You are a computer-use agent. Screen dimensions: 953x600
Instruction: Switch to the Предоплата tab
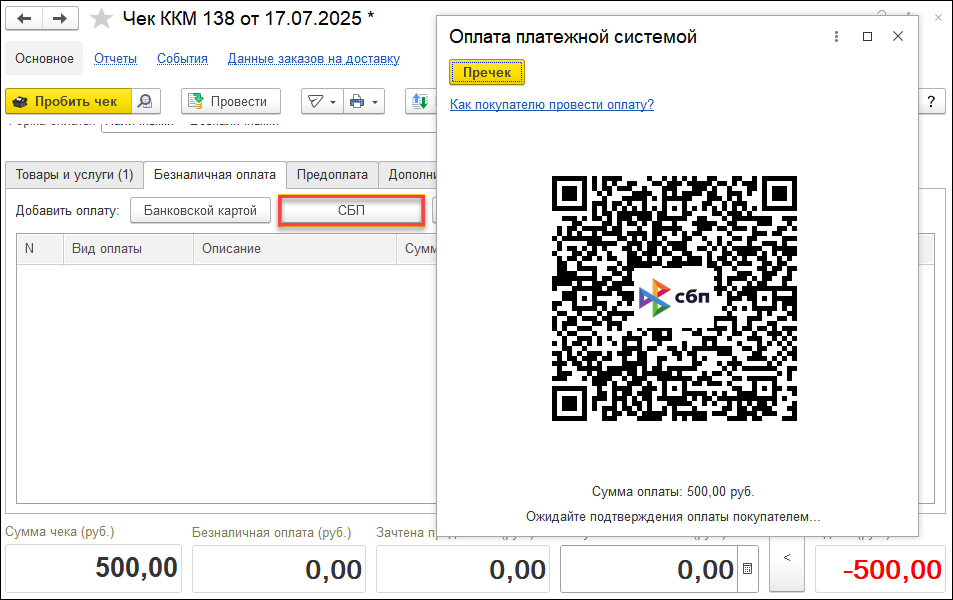pyautogui.click(x=332, y=175)
